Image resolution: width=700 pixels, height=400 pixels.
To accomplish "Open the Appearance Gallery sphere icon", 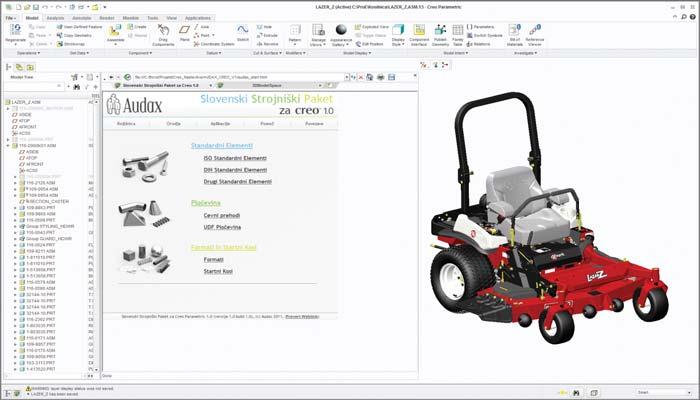I will click(341, 30).
